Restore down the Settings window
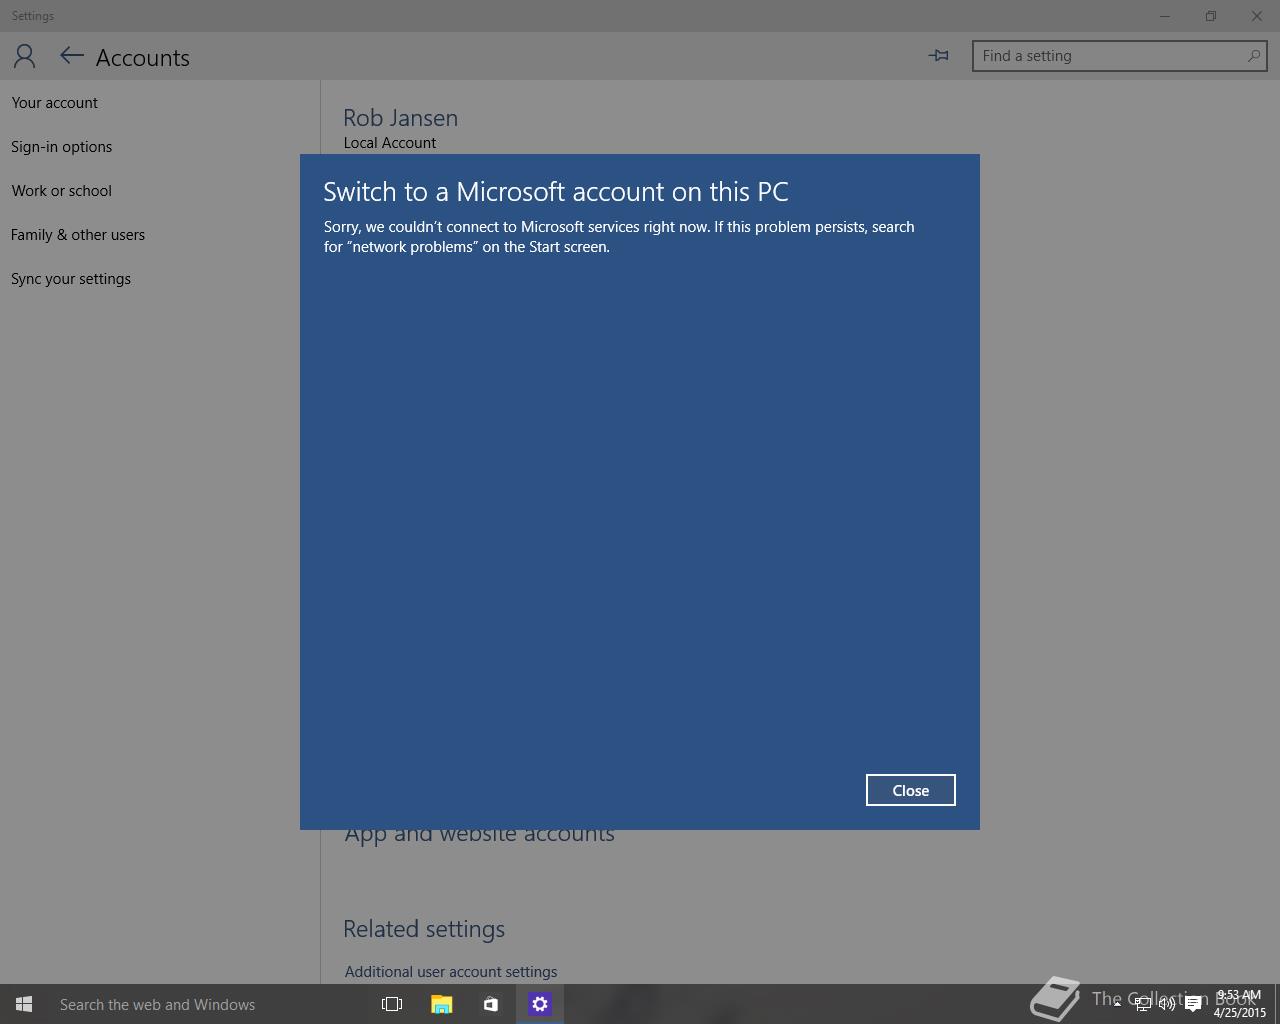The height and width of the screenshot is (1024, 1280). point(1211,16)
